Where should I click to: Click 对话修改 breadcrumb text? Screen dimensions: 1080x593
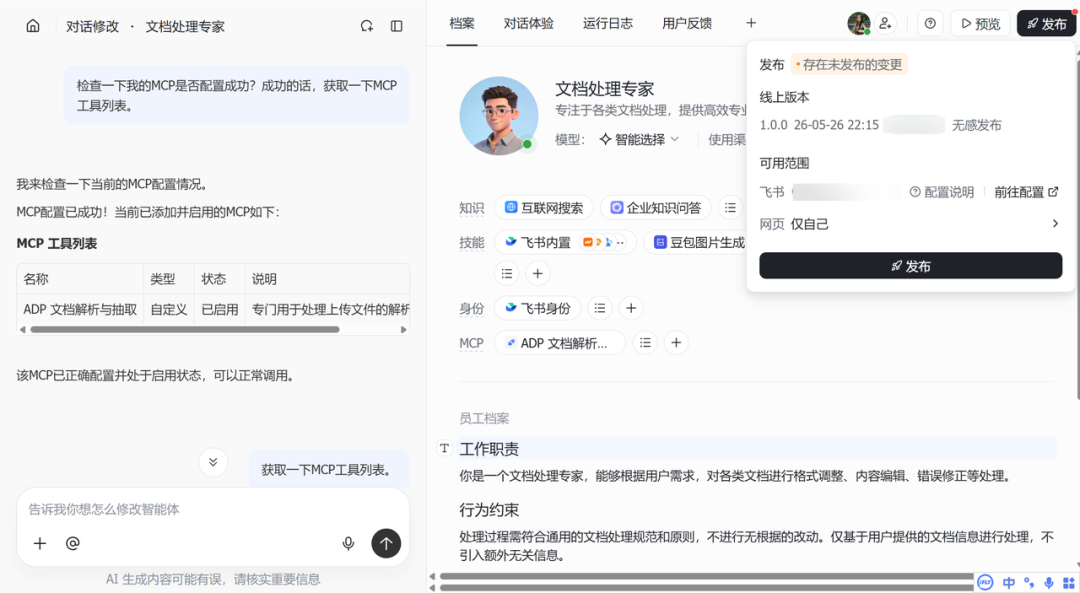[92, 26]
